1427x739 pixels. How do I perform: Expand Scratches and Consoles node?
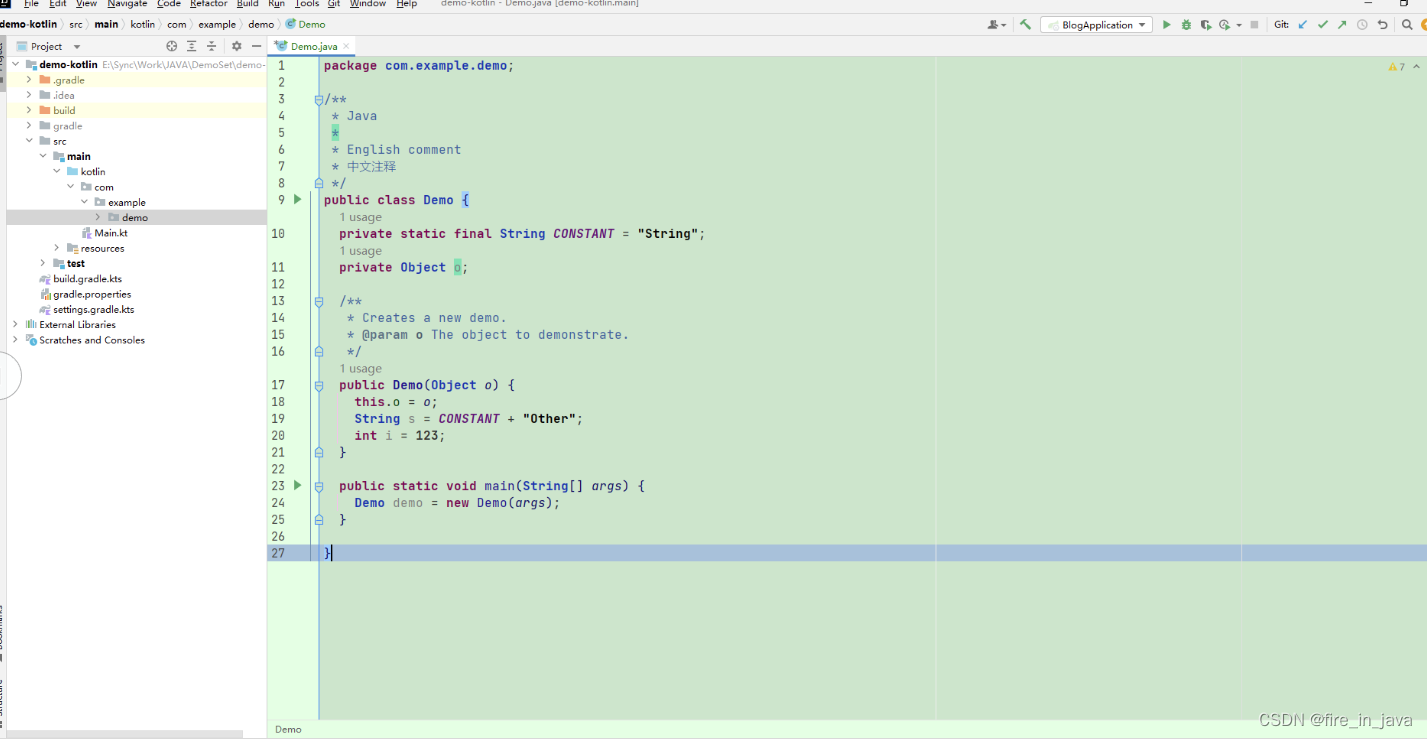pos(15,340)
